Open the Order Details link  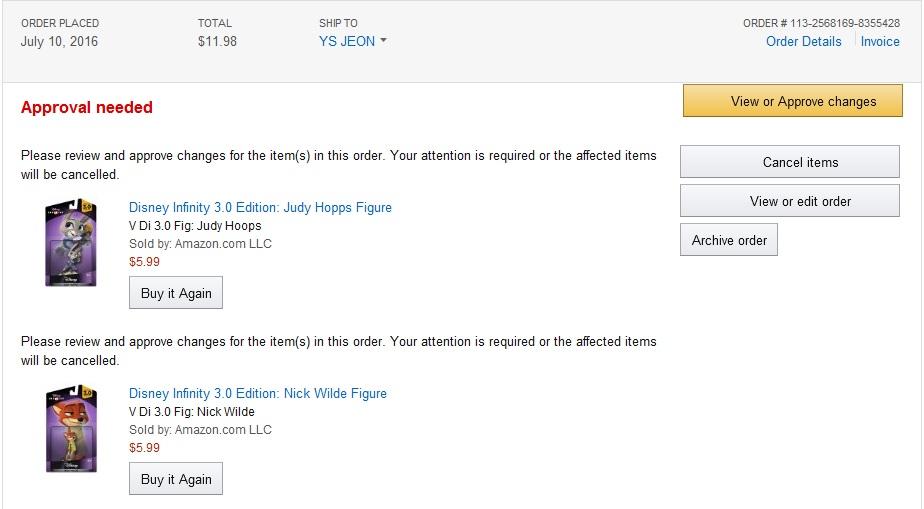803,41
